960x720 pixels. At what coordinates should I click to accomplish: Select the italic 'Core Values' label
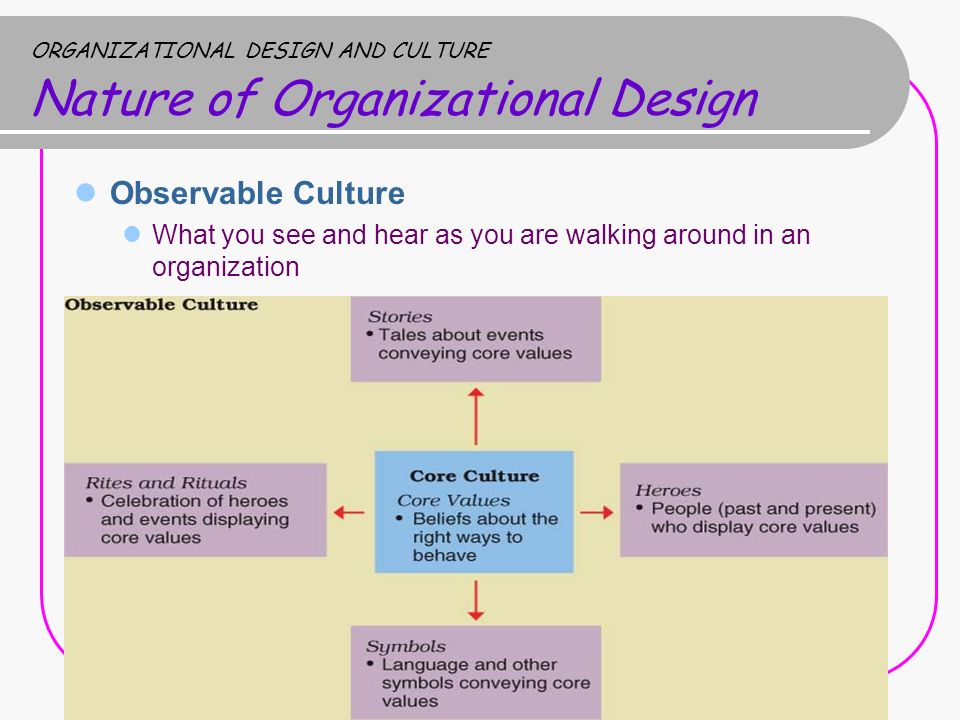pos(453,500)
